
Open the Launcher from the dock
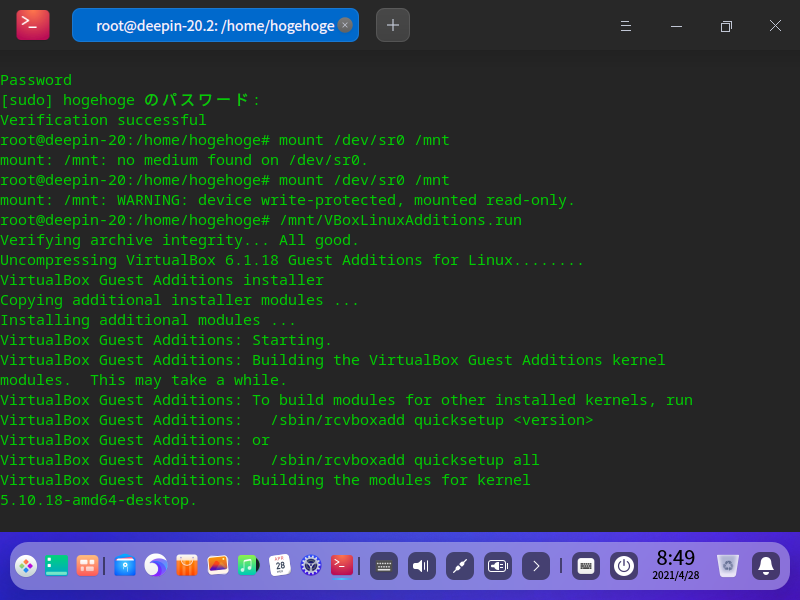[x=26, y=566]
